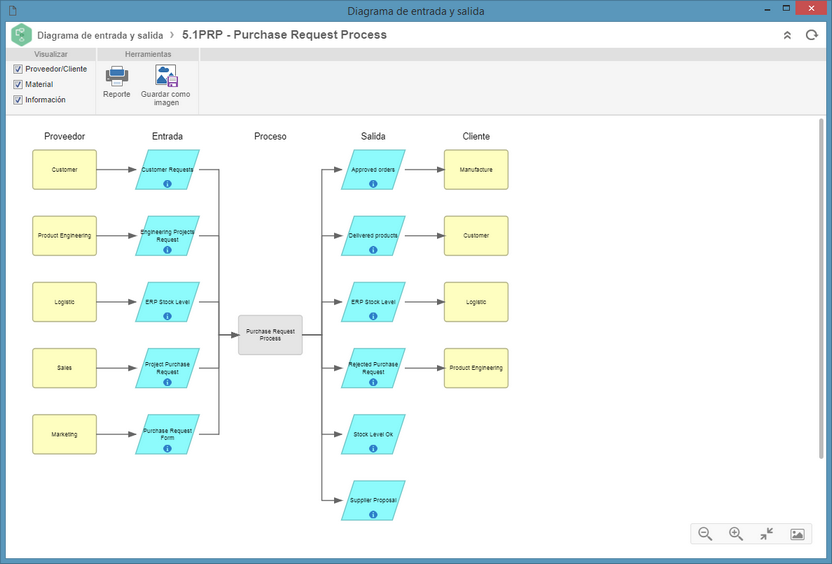This screenshot has height=564, width=832.
Task: Select the Customer supplier box
Action: (64, 169)
